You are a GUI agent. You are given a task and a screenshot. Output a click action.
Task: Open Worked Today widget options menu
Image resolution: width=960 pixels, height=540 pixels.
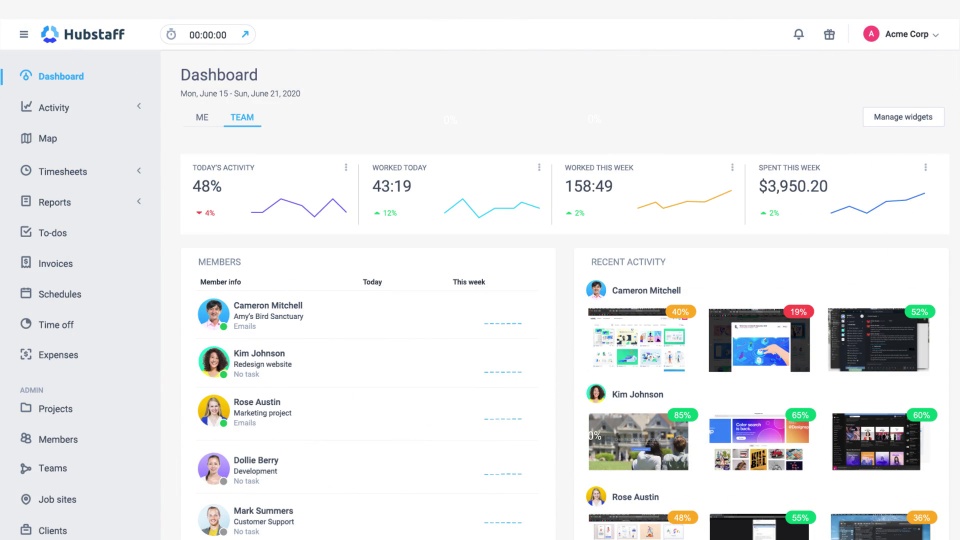point(539,167)
